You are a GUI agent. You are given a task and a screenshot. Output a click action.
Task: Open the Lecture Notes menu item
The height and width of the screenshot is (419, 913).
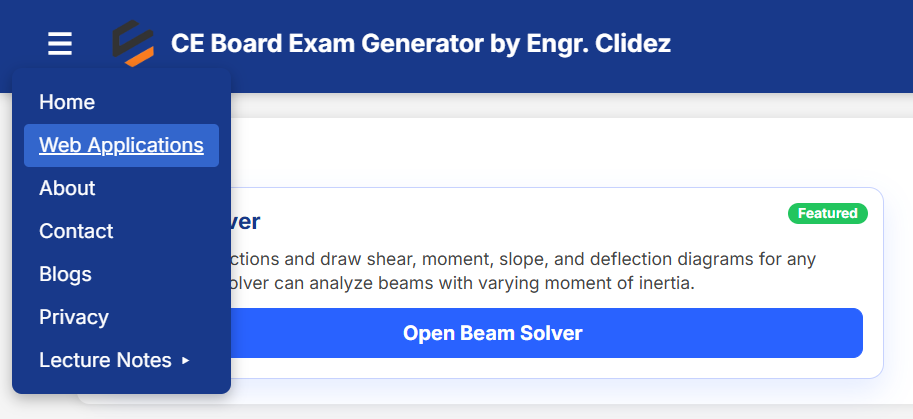click(105, 360)
